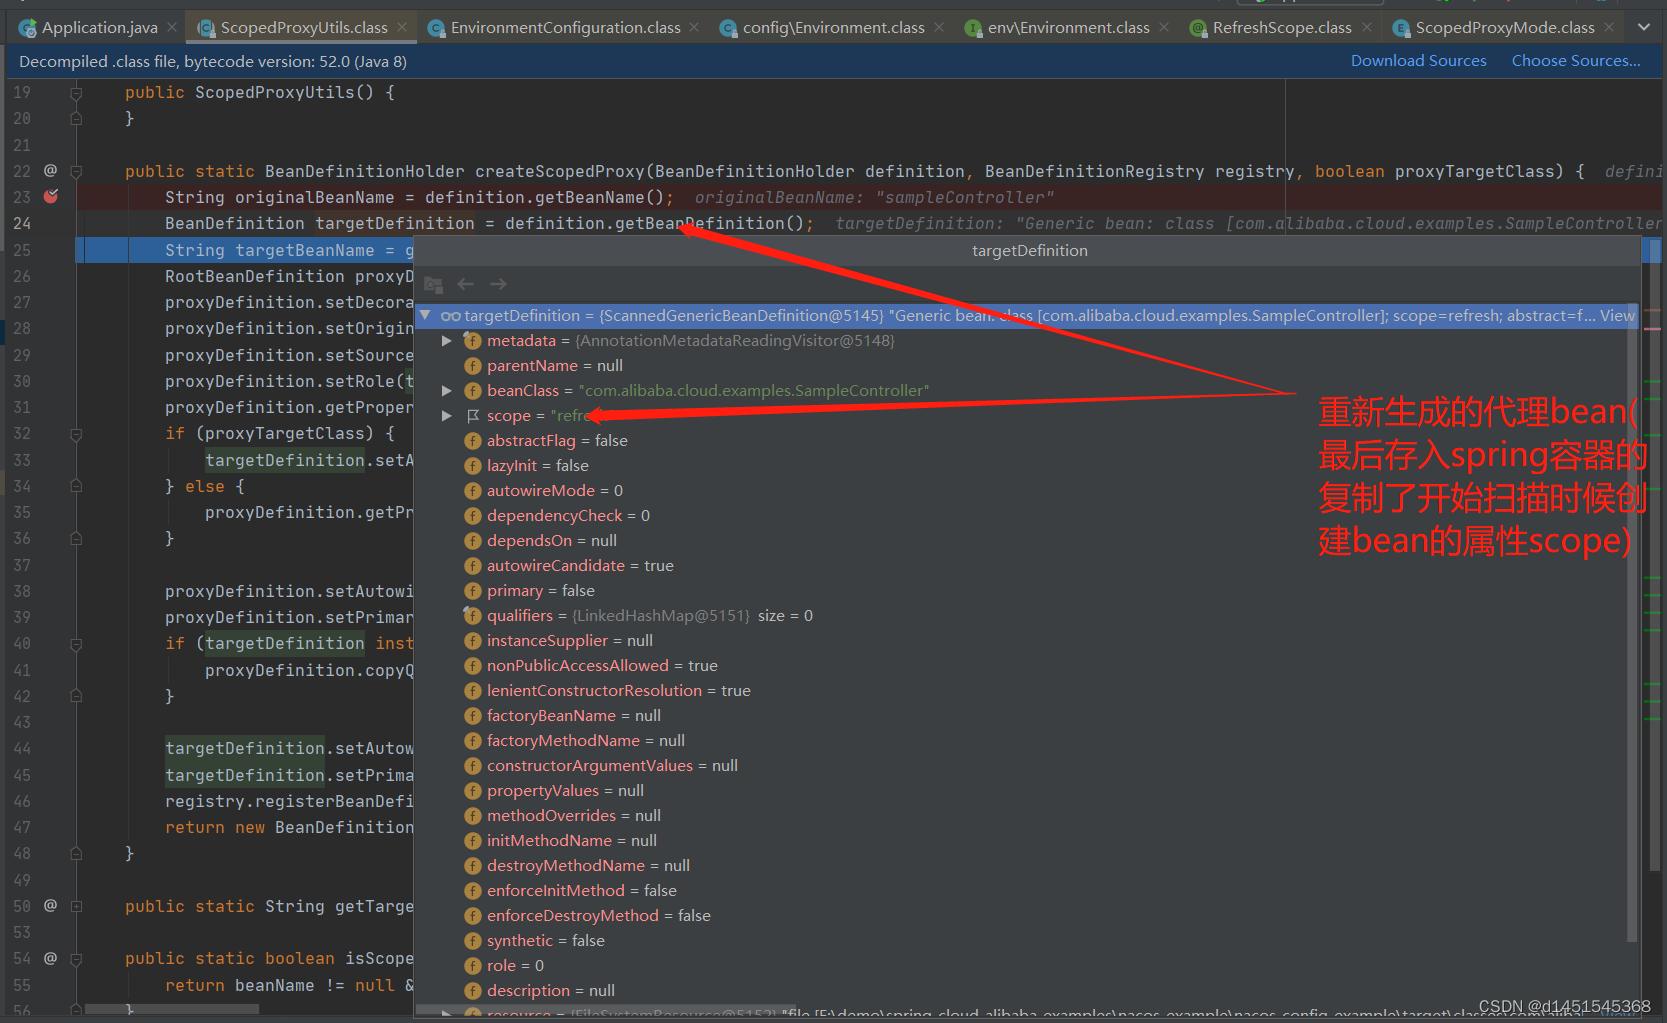1667x1023 pixels.
Task: Click the flag icon beside scope
Action: [x=473, y=416]
